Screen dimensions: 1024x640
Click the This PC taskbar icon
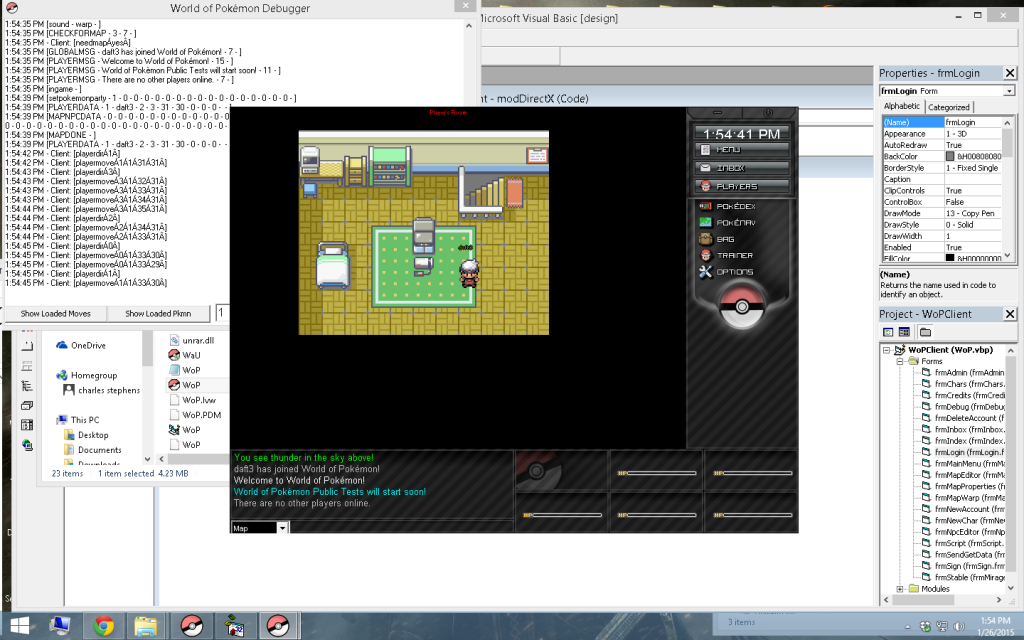[x=60, y=626]
